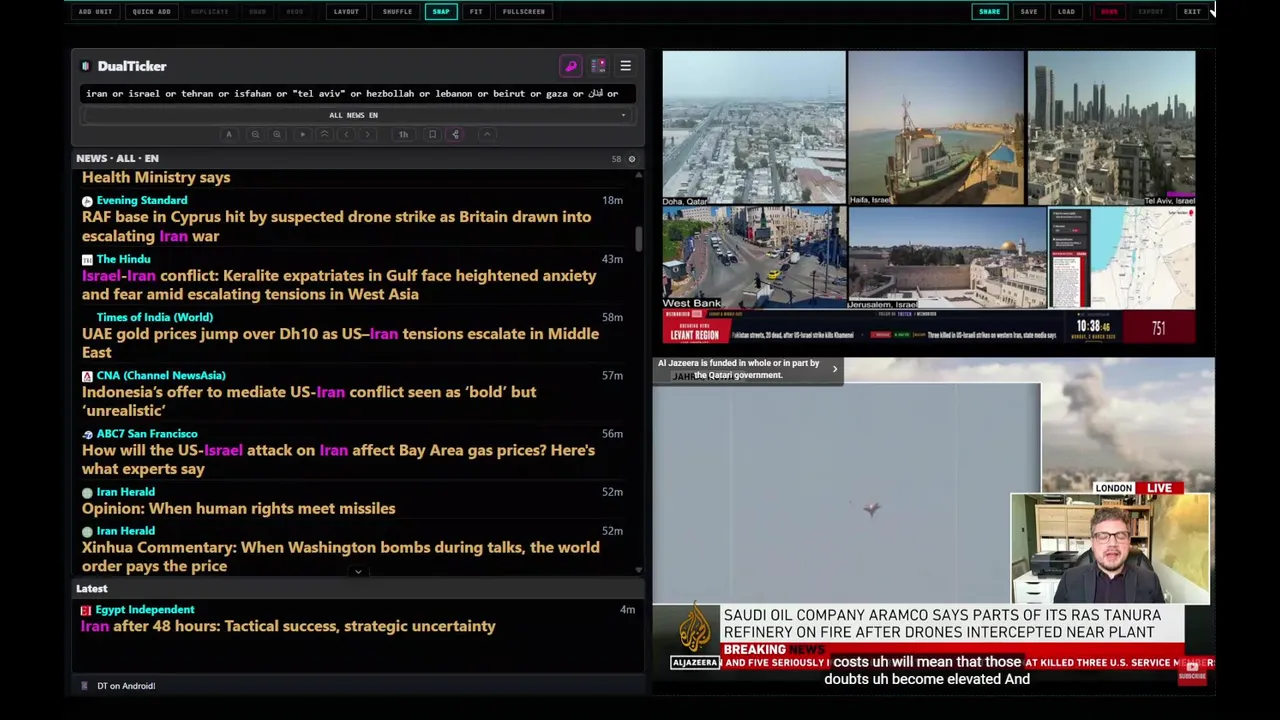Click the FIT toolbar button
The height and width of the screenshot is (720, 1280).
476,12
